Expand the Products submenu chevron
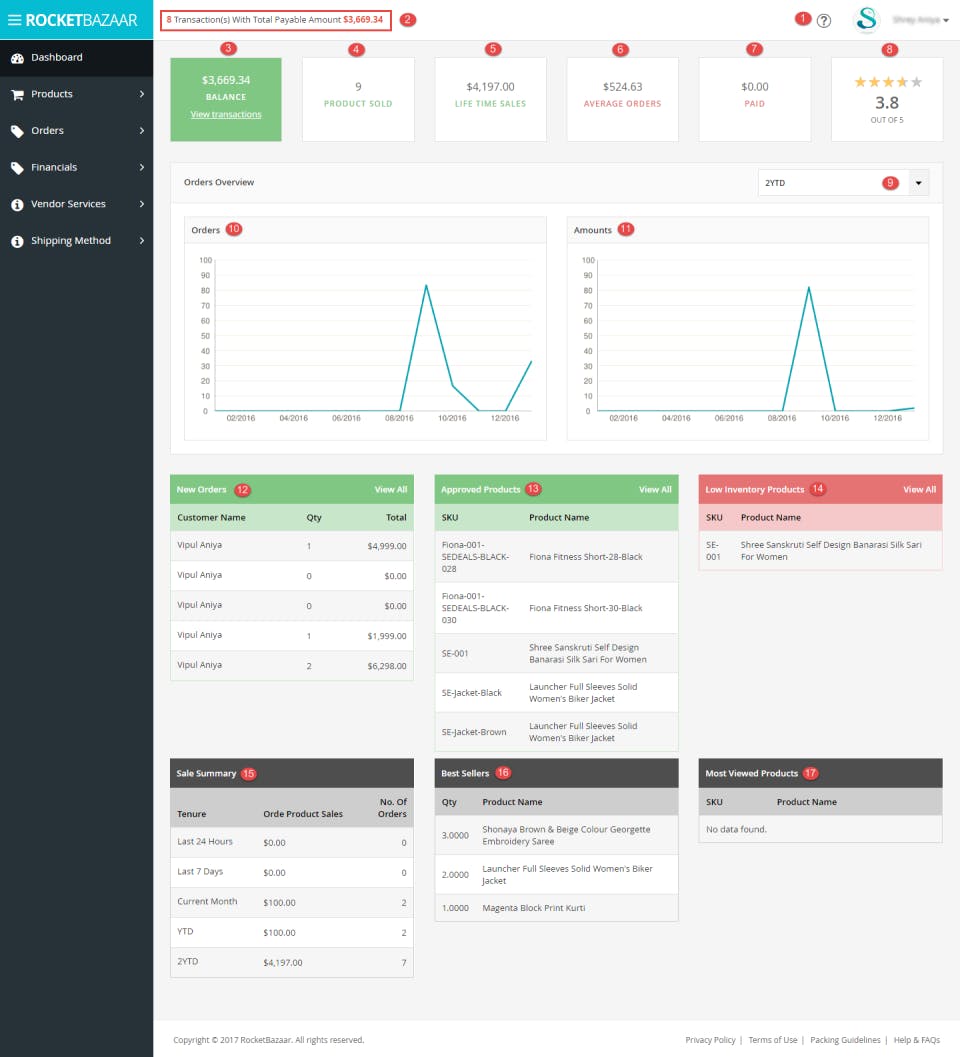This screenshot has width=960, height=1057. 142,94
